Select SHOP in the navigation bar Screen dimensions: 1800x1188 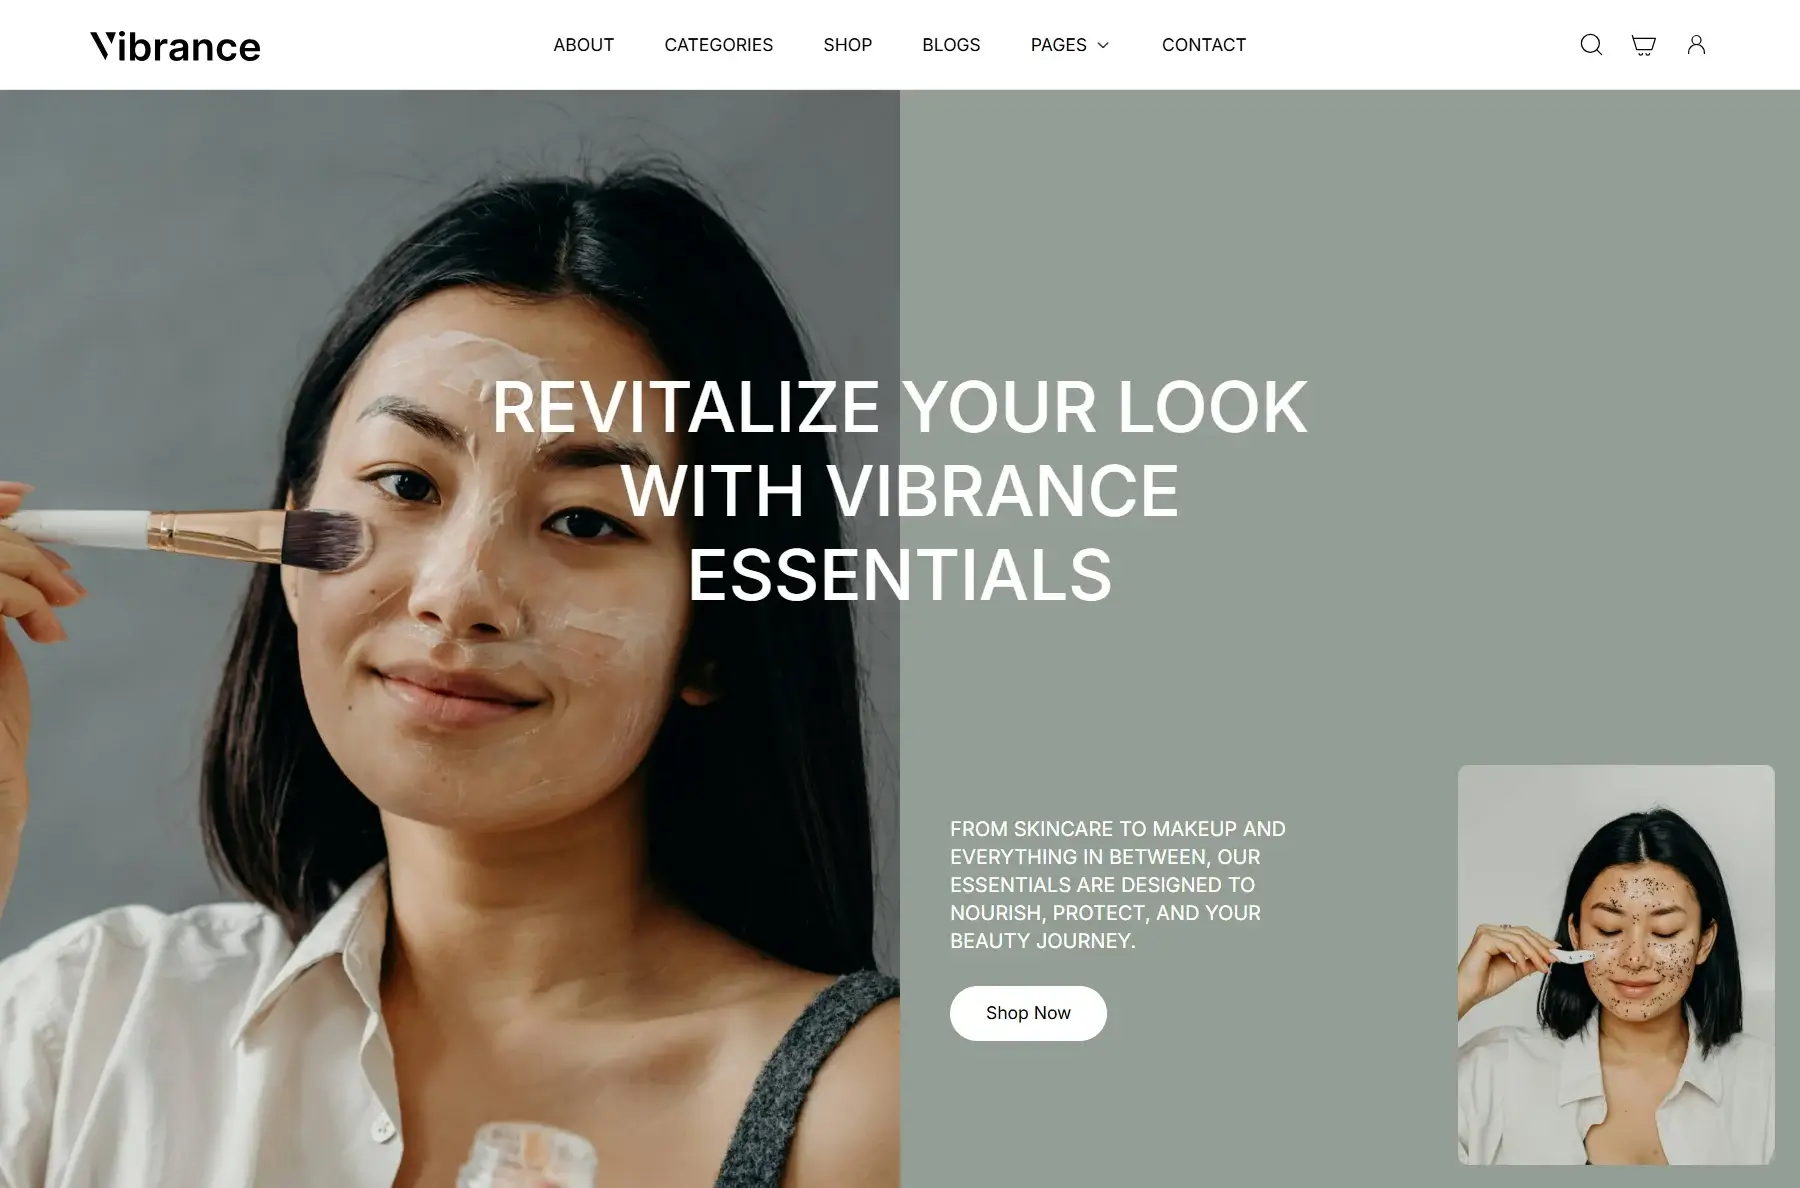[x=847, y=45]
